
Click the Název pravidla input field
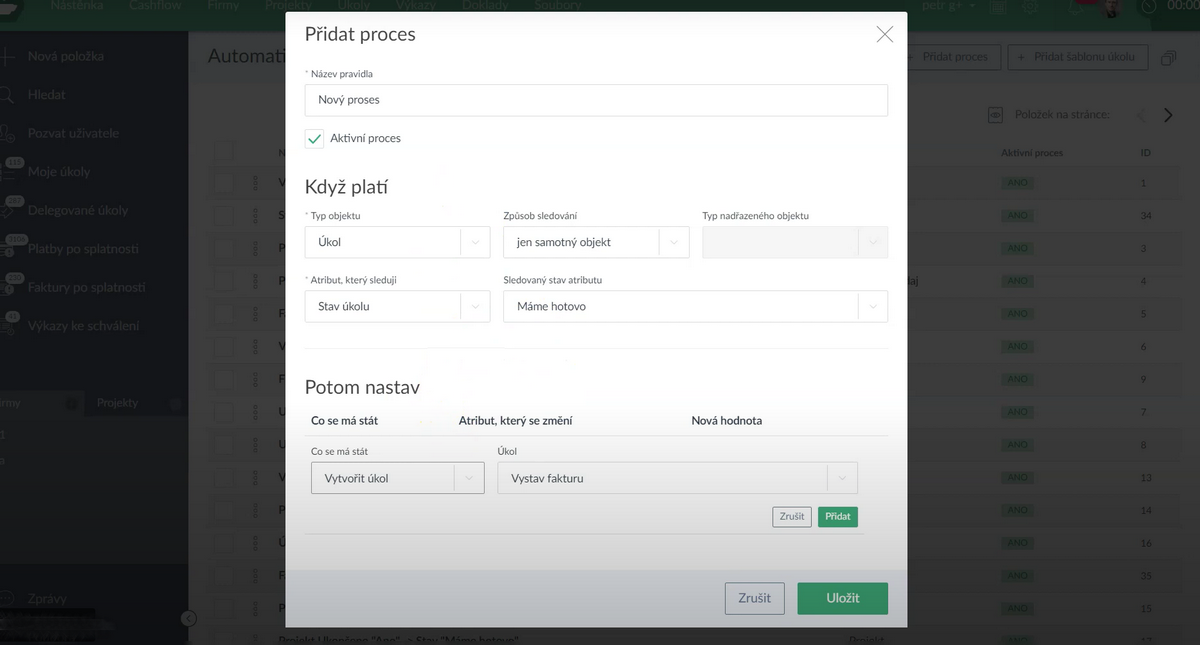pyautogui.click(x=595, y=100)
